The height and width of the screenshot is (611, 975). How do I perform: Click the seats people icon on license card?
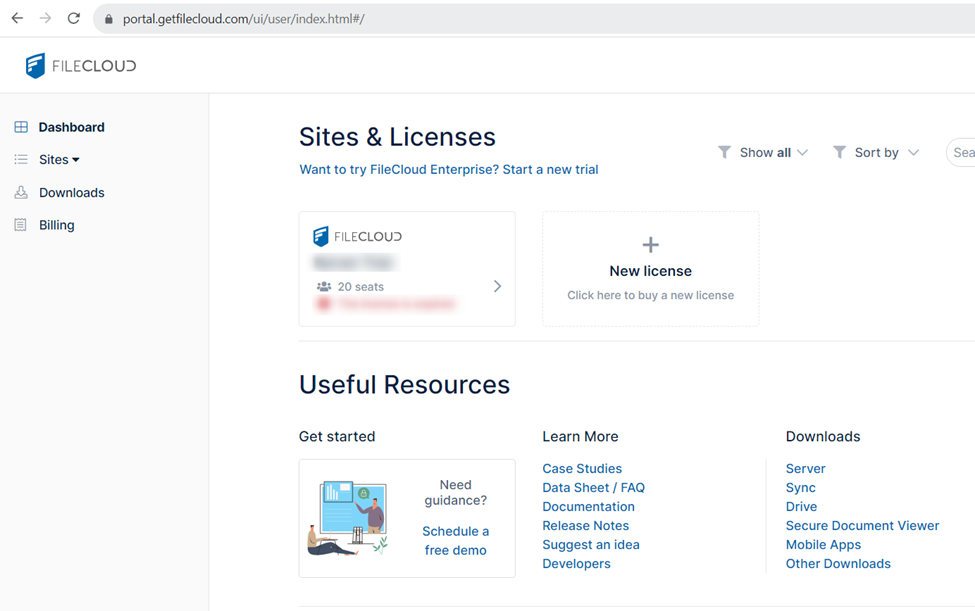[324, 287]
